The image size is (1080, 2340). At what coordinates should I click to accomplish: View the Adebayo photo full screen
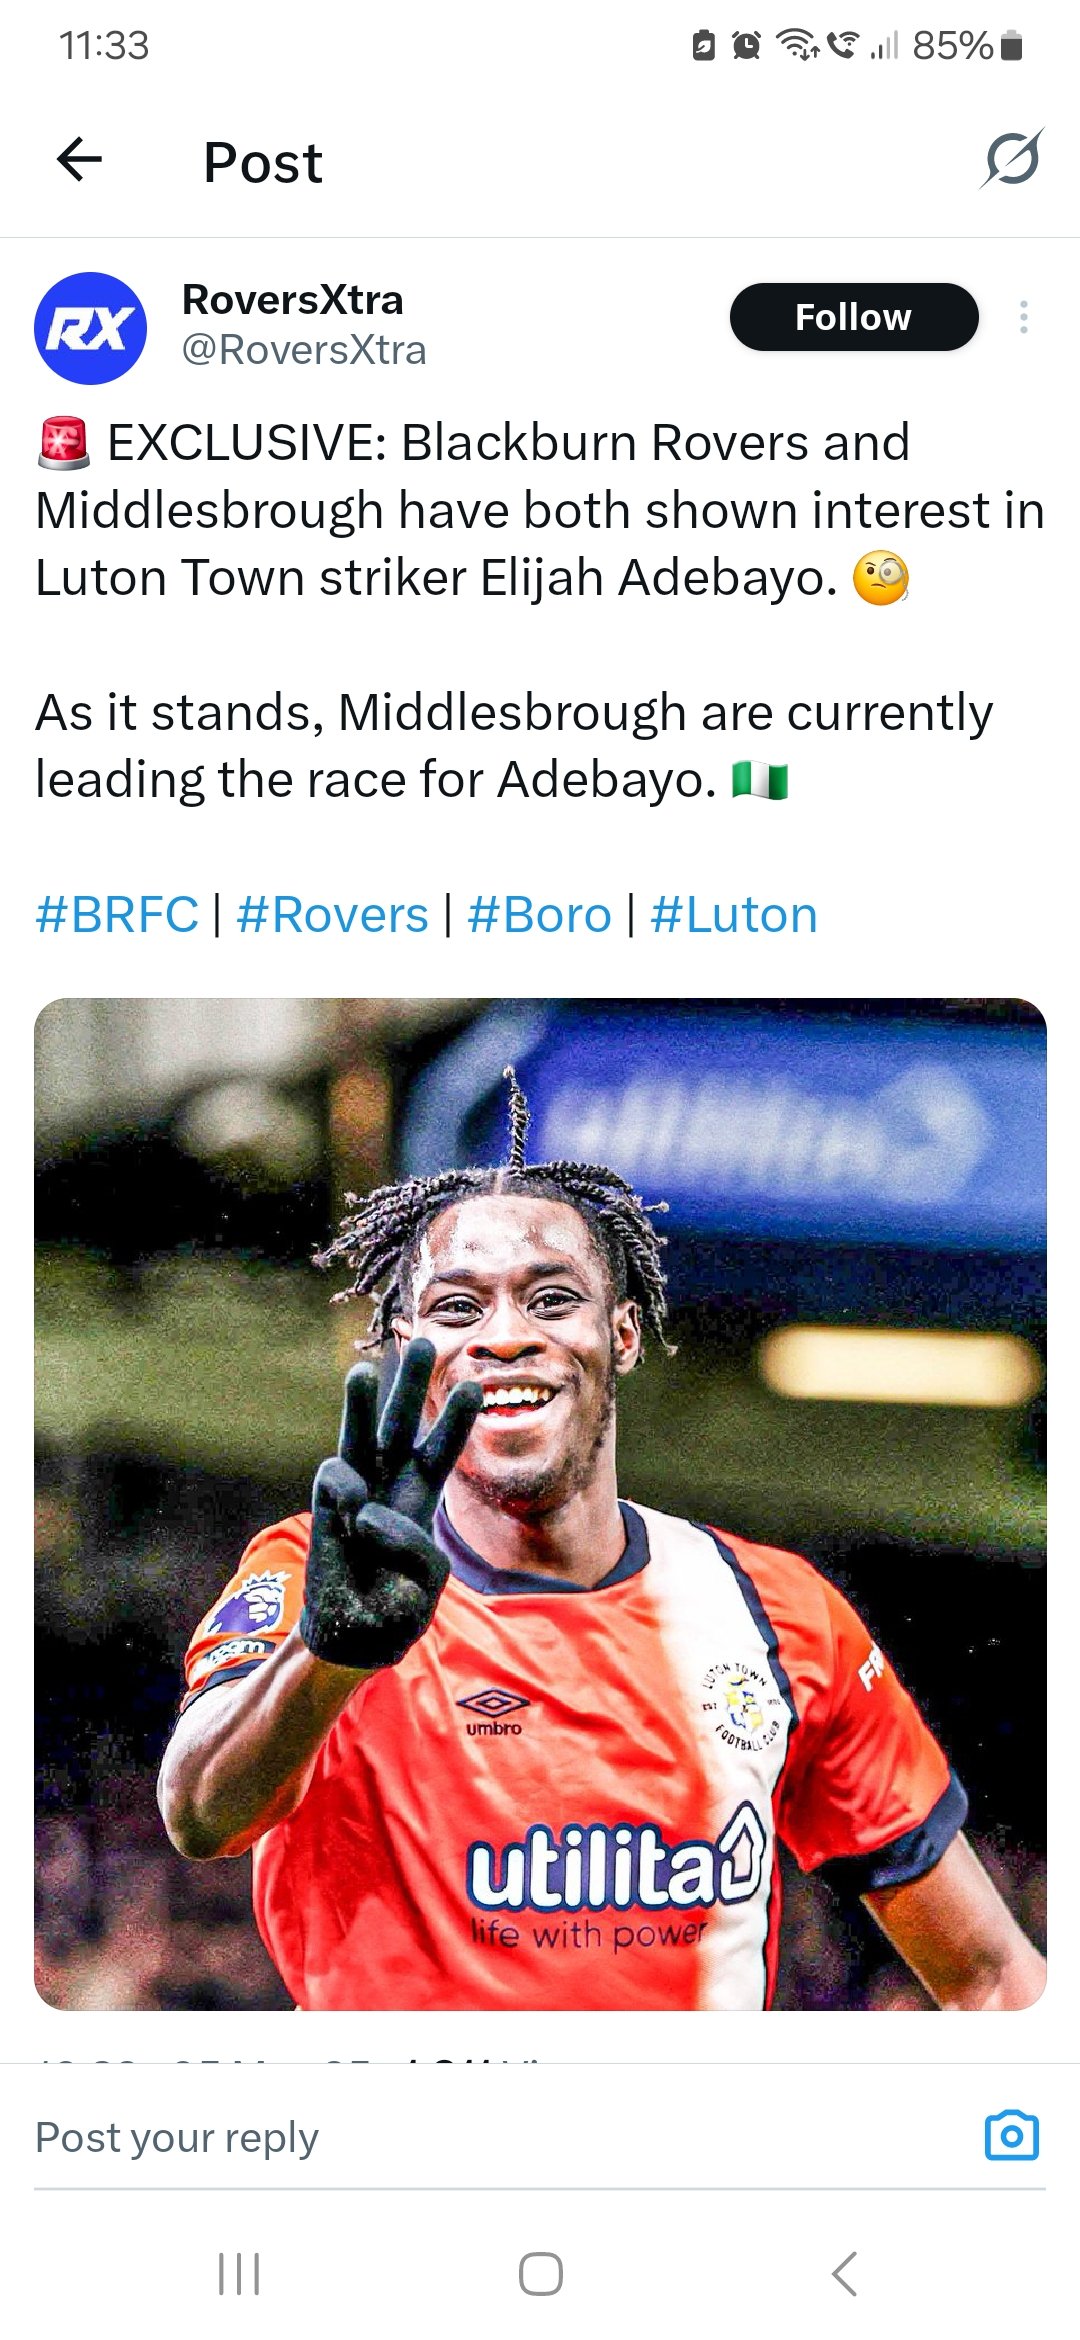pyautogui.click(x=540, y=1504)
